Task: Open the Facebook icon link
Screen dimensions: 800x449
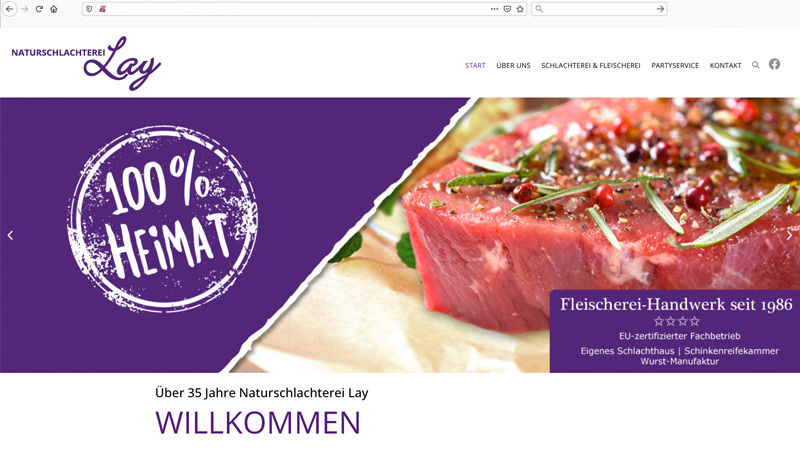Action: [x=774, y=64]
